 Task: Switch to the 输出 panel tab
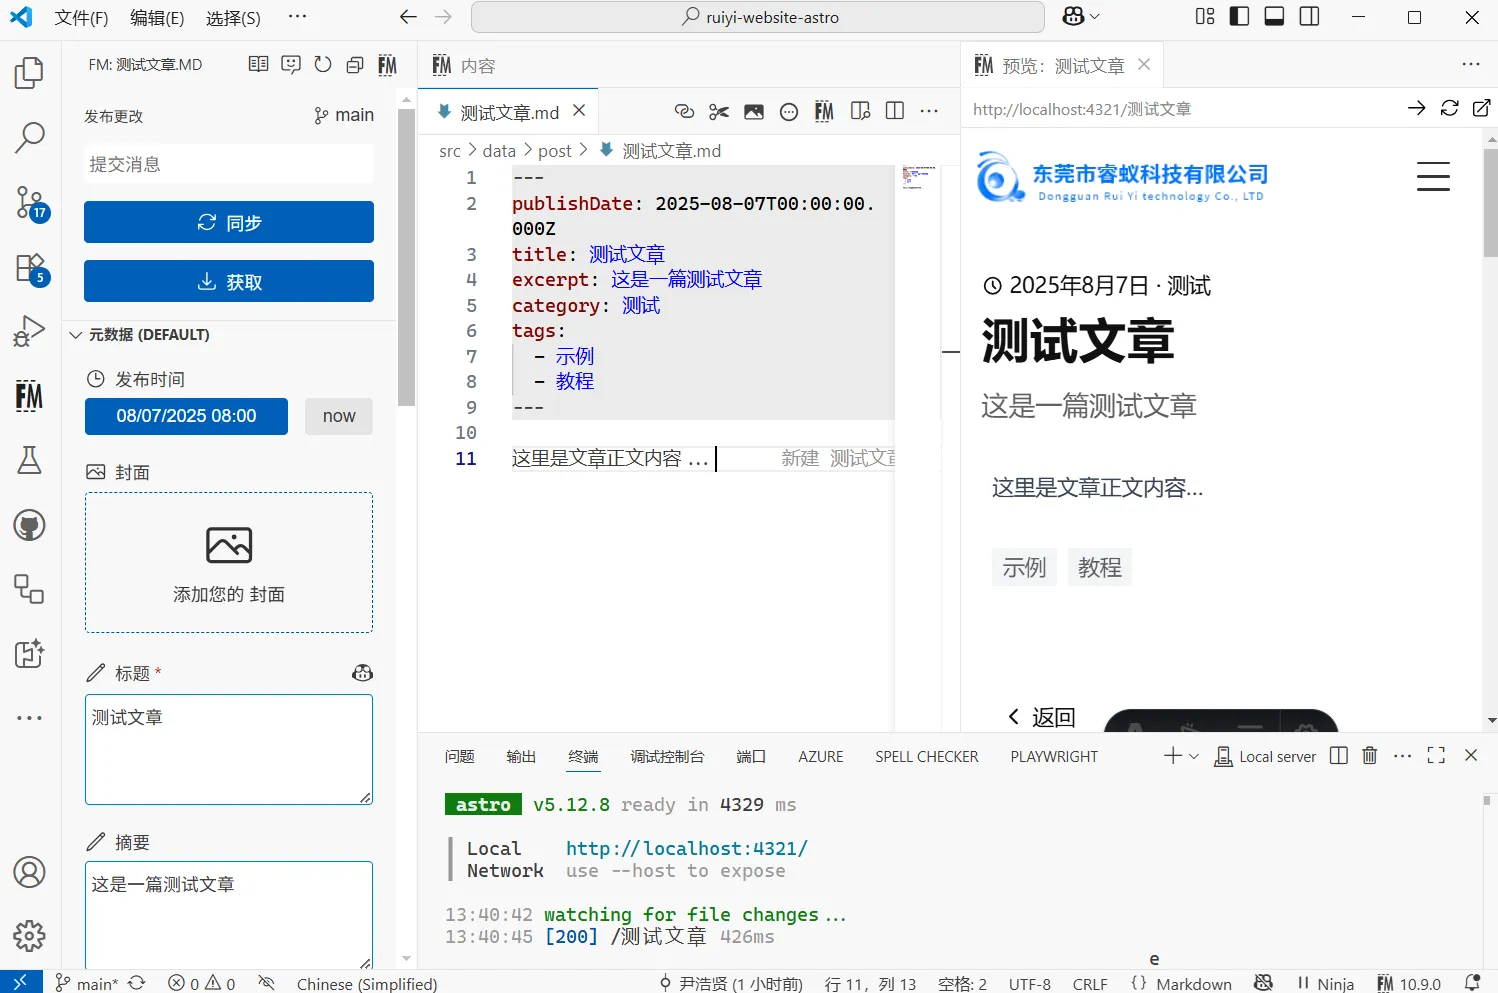(x=521, y=757)
